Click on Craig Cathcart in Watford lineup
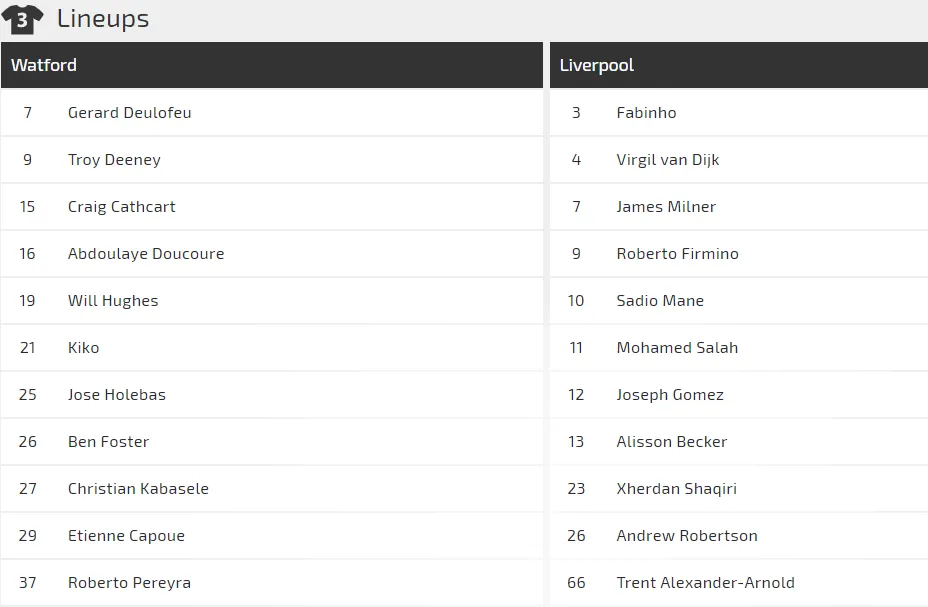The height and width of the screenshot is (607, 928). point(121,206)
